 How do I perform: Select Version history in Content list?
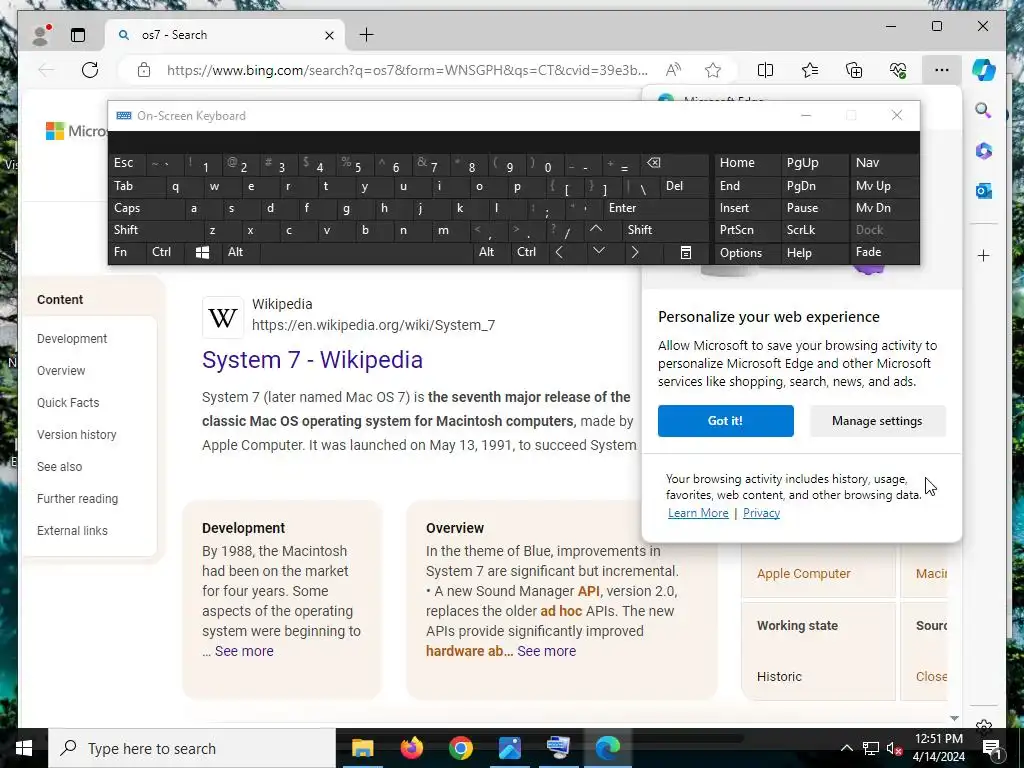(76, 435)
